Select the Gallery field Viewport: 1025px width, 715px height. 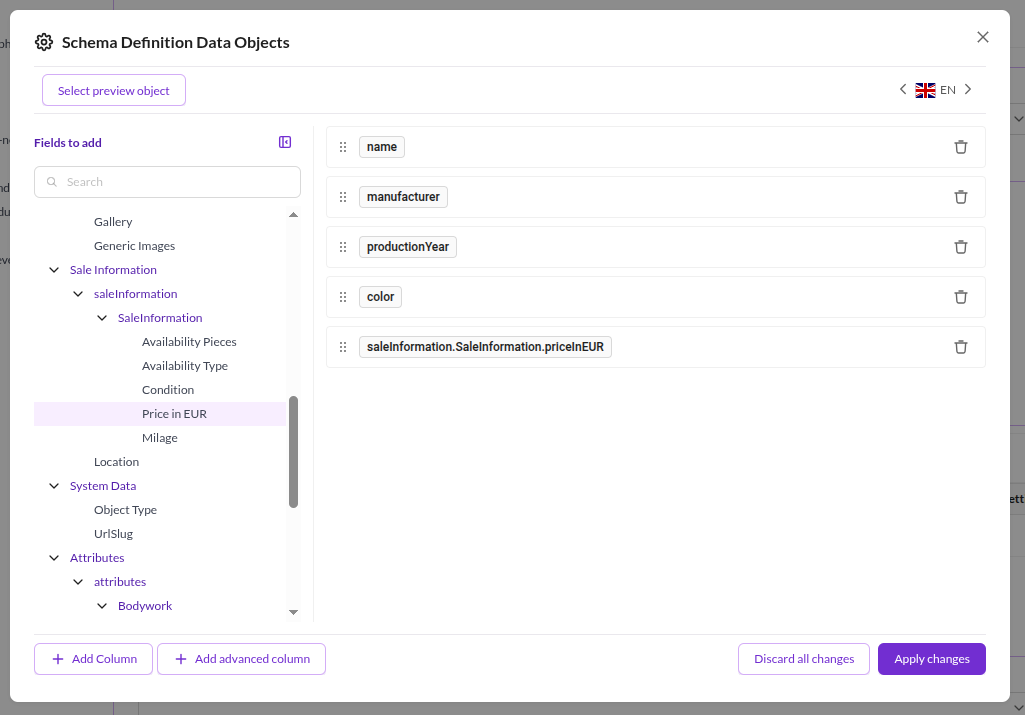[113, 222]
